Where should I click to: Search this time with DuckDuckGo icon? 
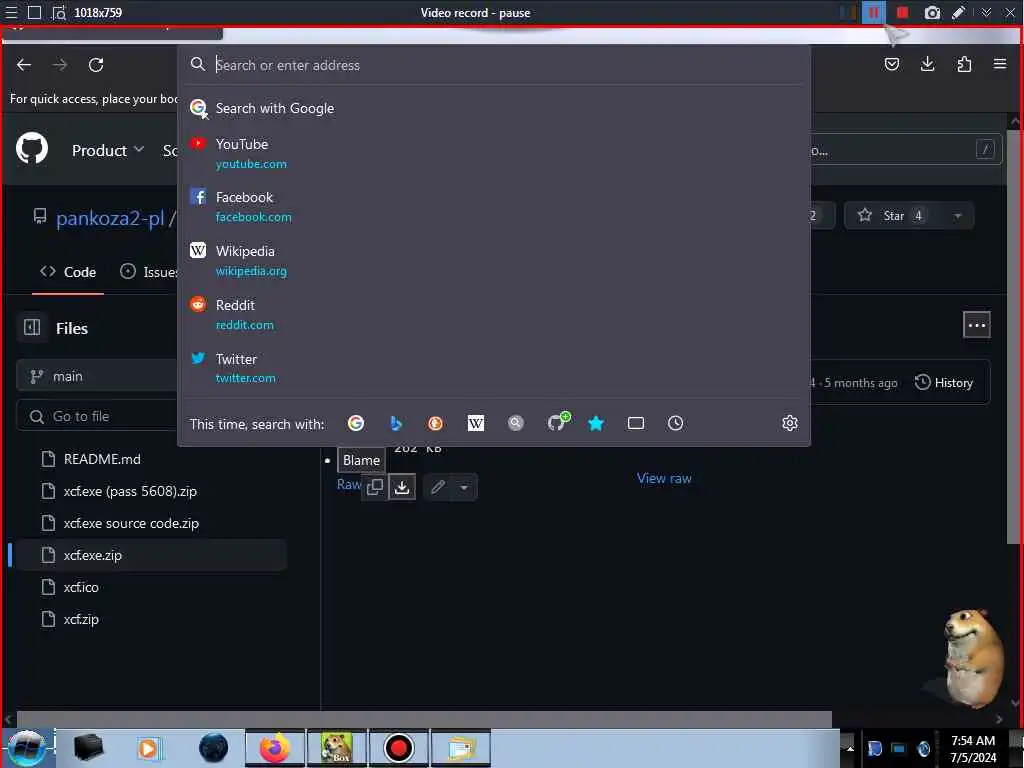(436, 423)
